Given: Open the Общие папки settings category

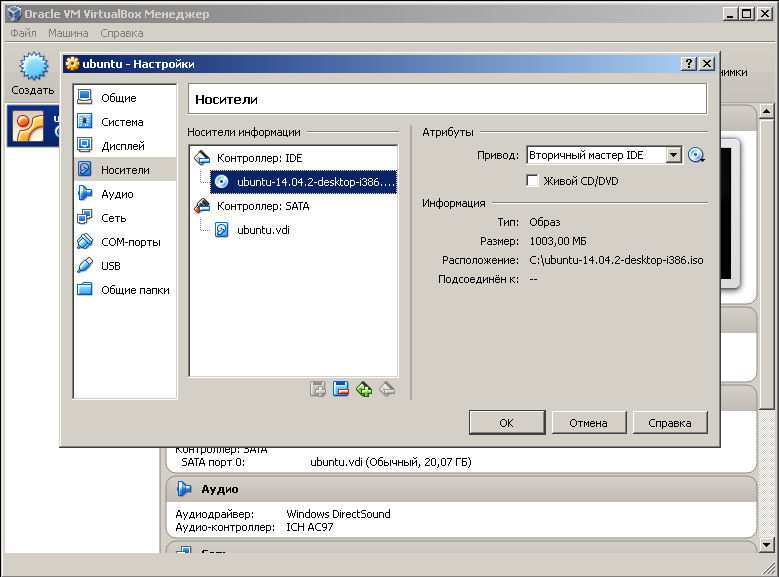Looking at the screenshot, I should tap(125, 290).
